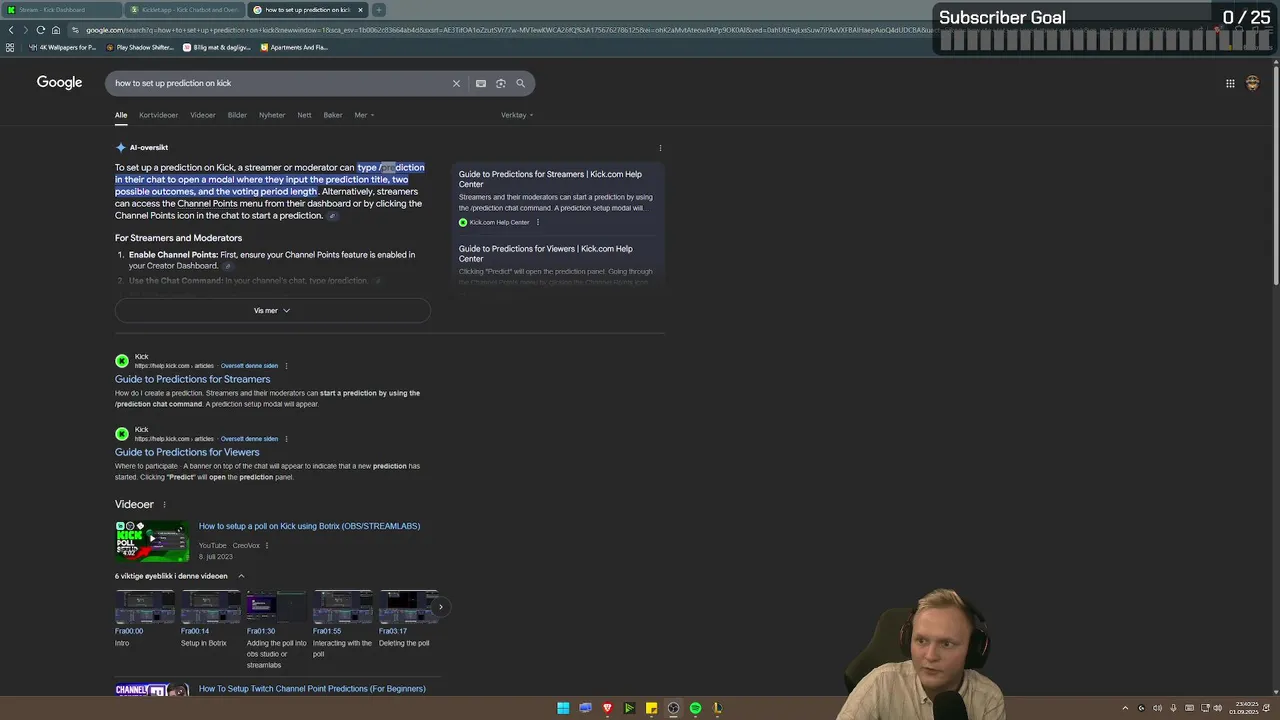
Task: Open the Google apps grid
Action: point(1230,83)
